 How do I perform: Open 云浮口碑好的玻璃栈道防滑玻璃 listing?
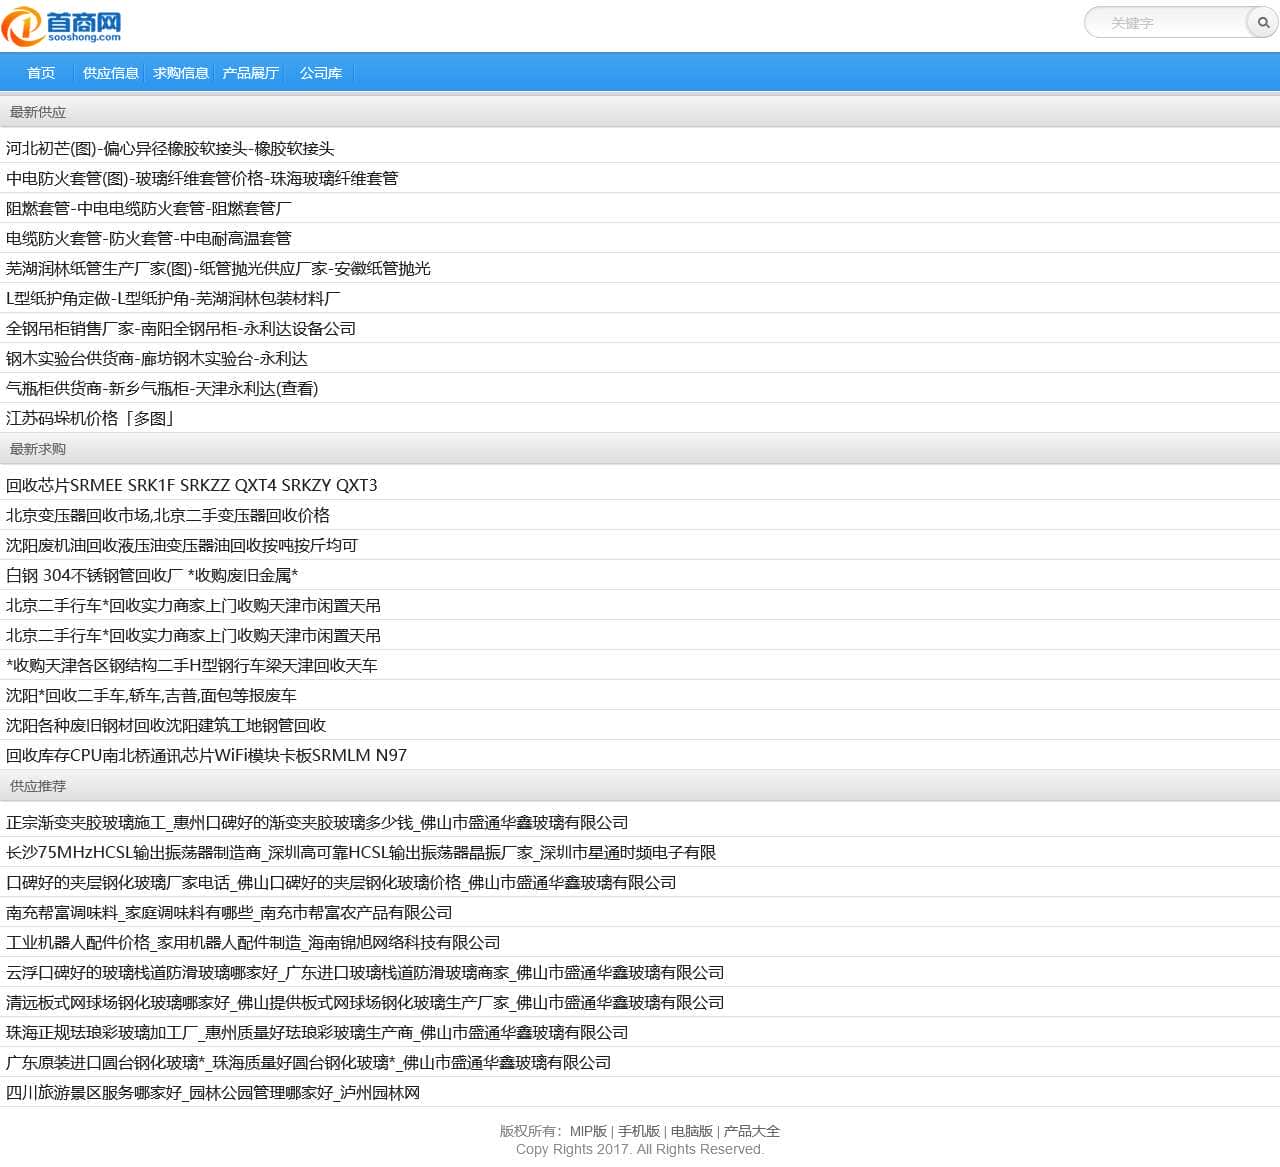pos(365,972)
